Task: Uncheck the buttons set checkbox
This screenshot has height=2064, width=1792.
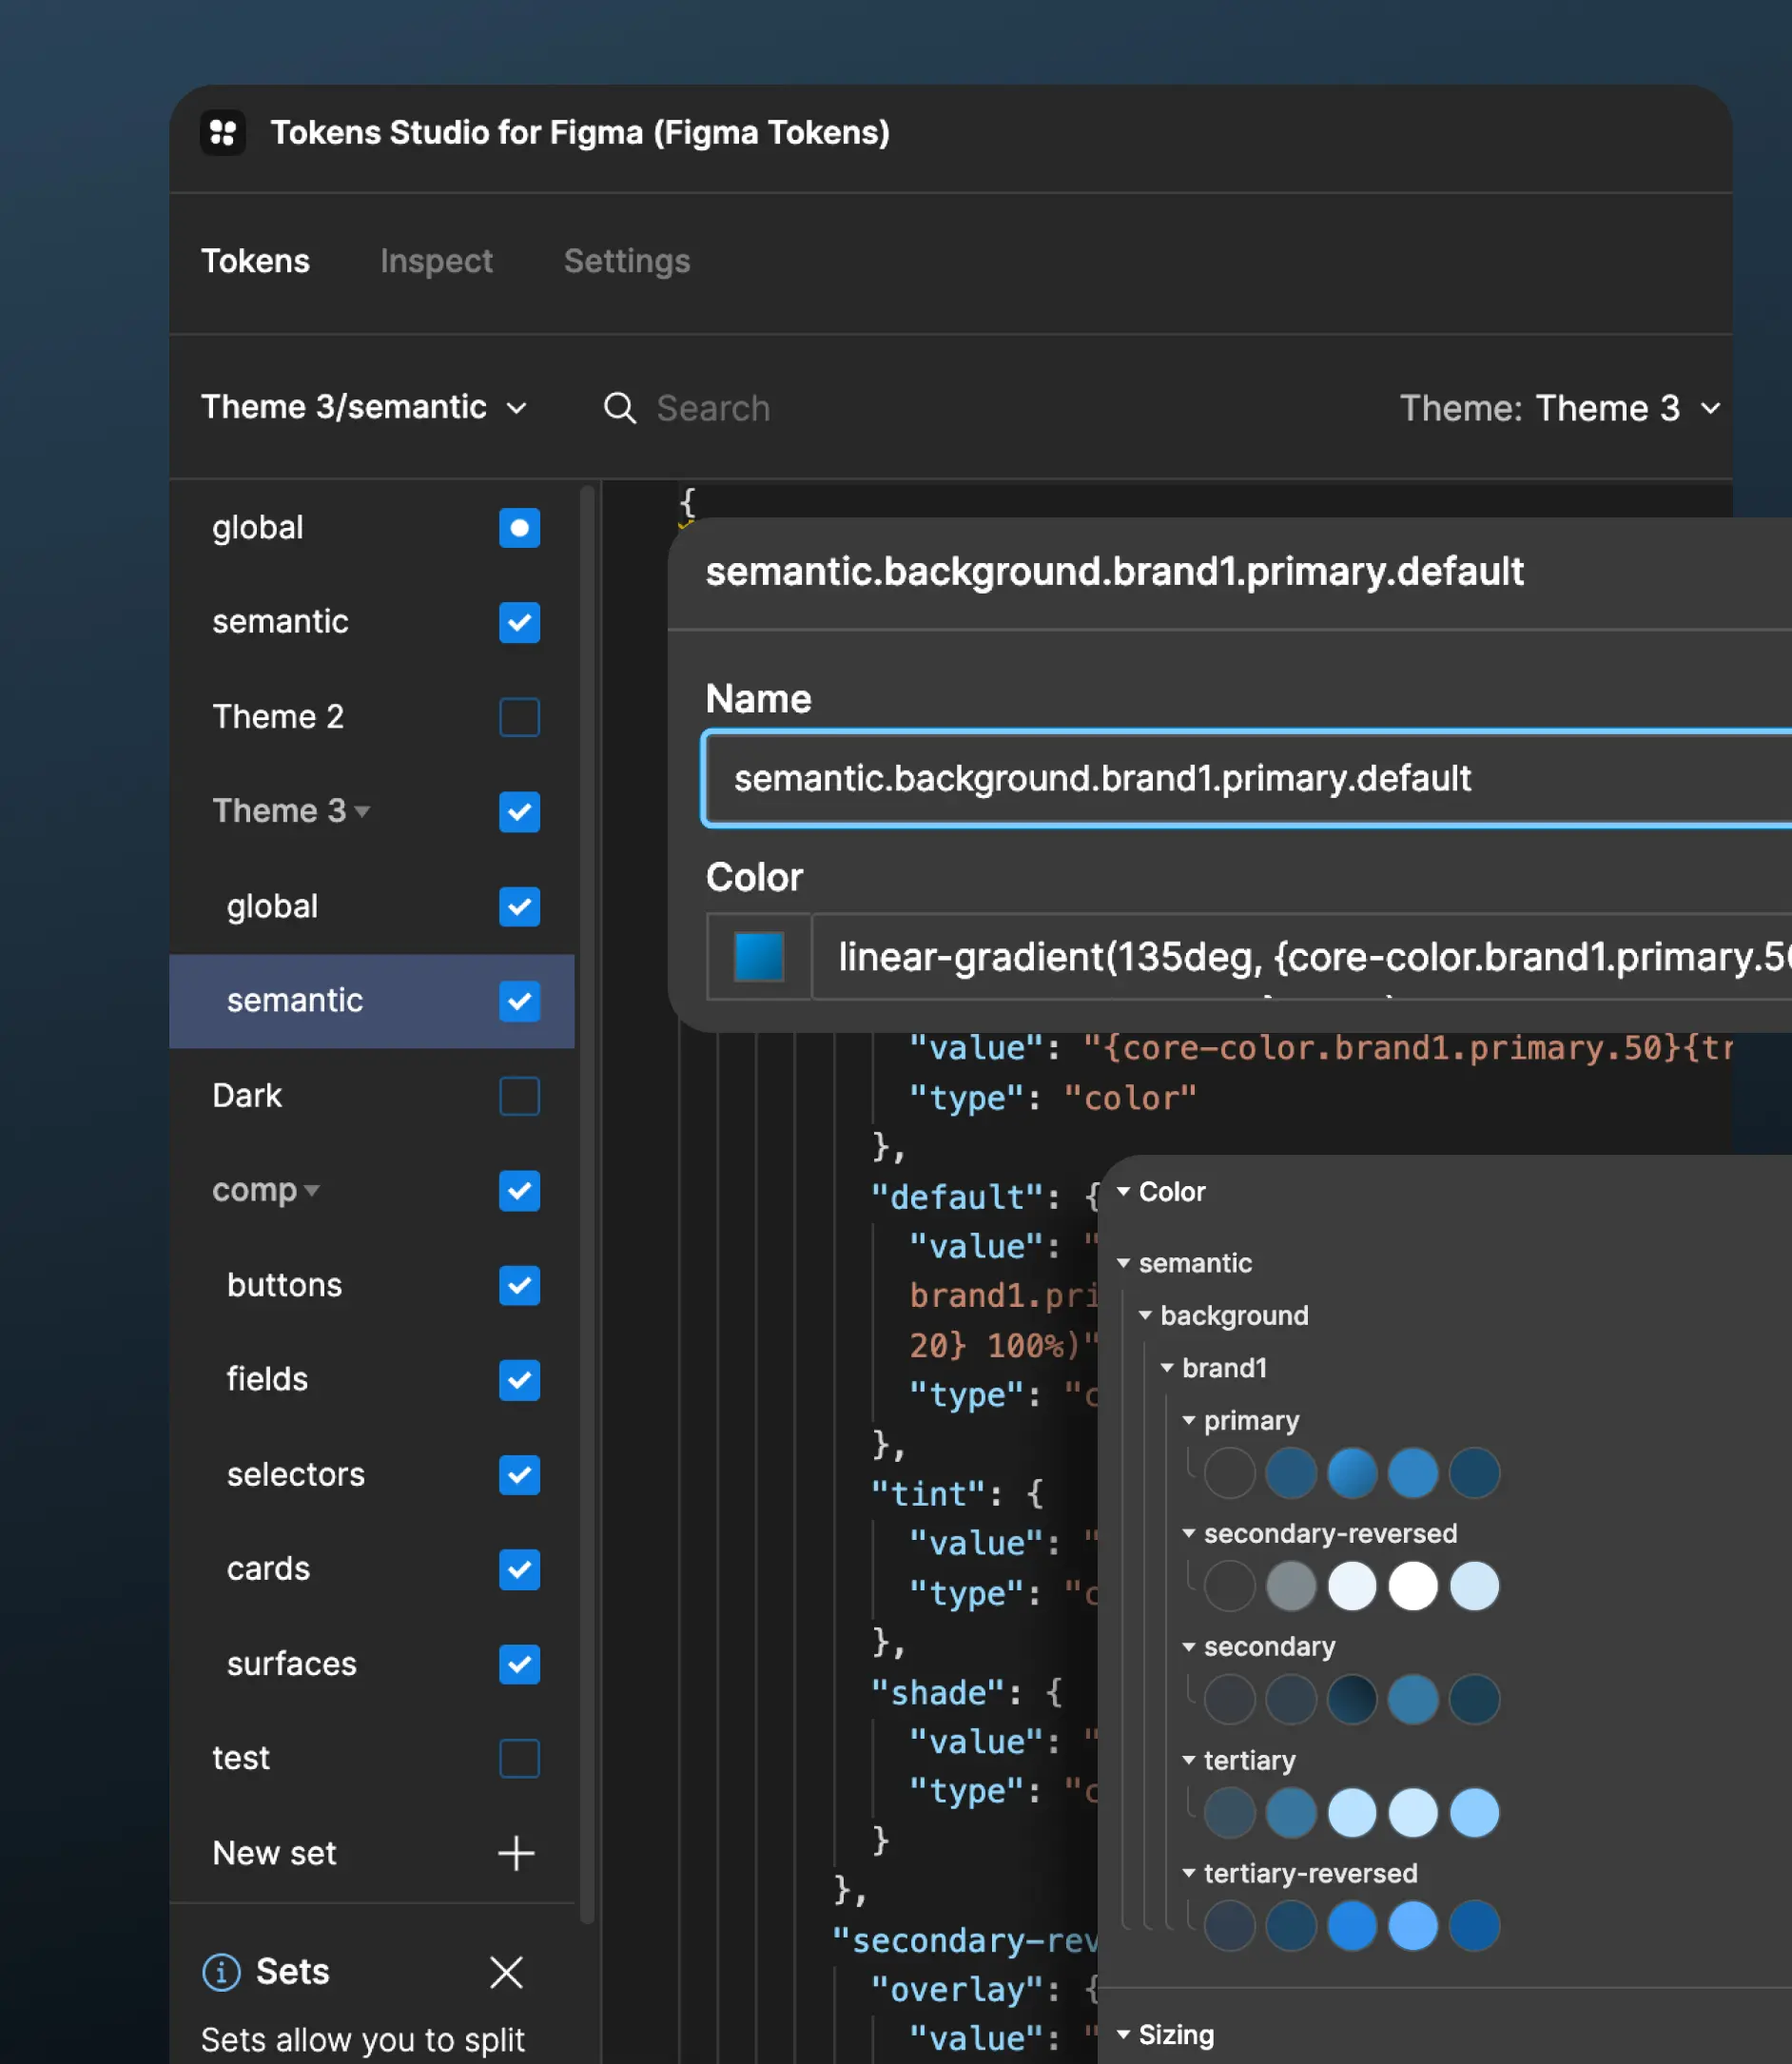Action: pos(519,1285)
